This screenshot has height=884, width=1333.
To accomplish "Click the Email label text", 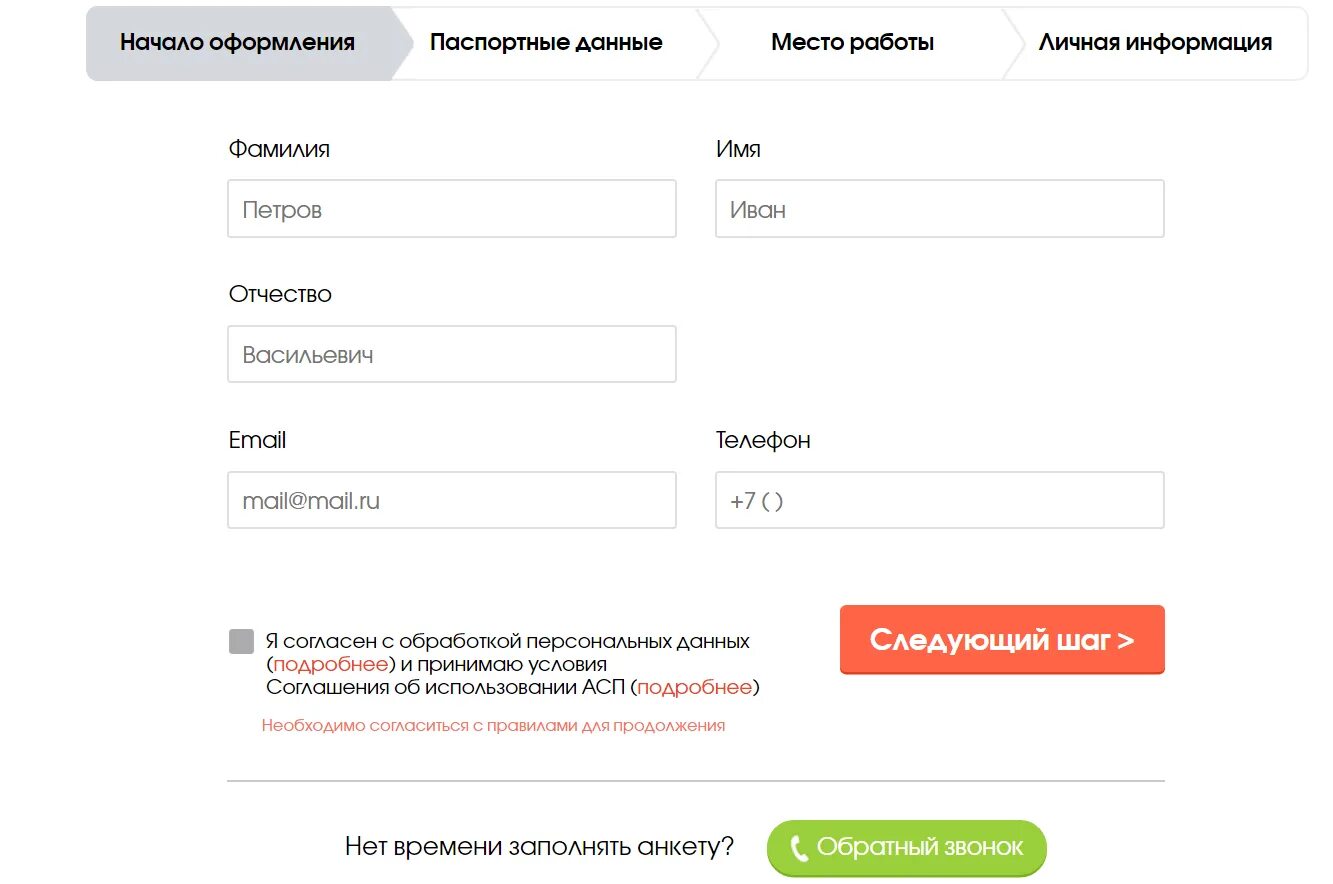I will coord(257,440).
